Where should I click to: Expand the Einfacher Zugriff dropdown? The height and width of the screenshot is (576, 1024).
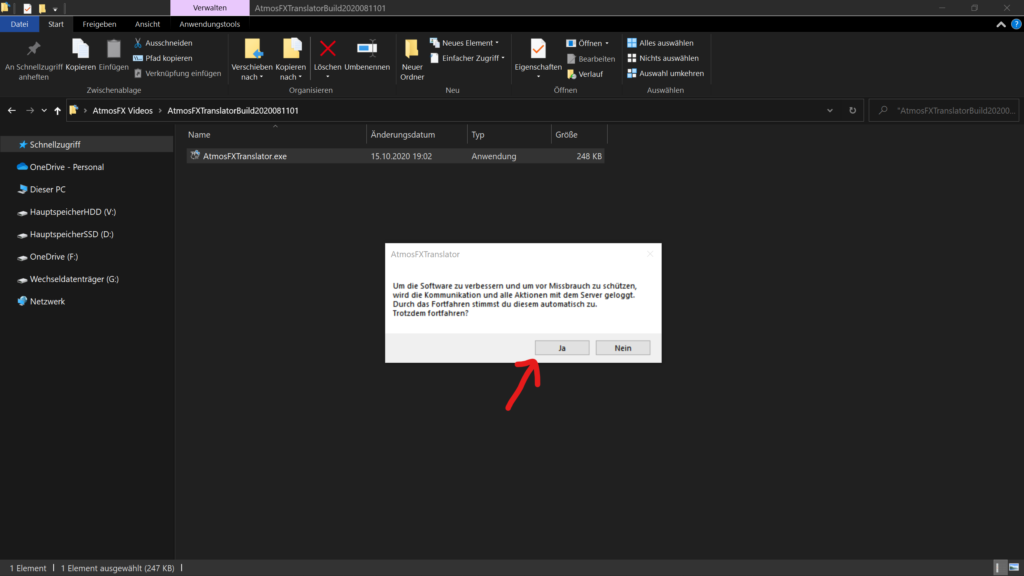[x=468, y=58]
